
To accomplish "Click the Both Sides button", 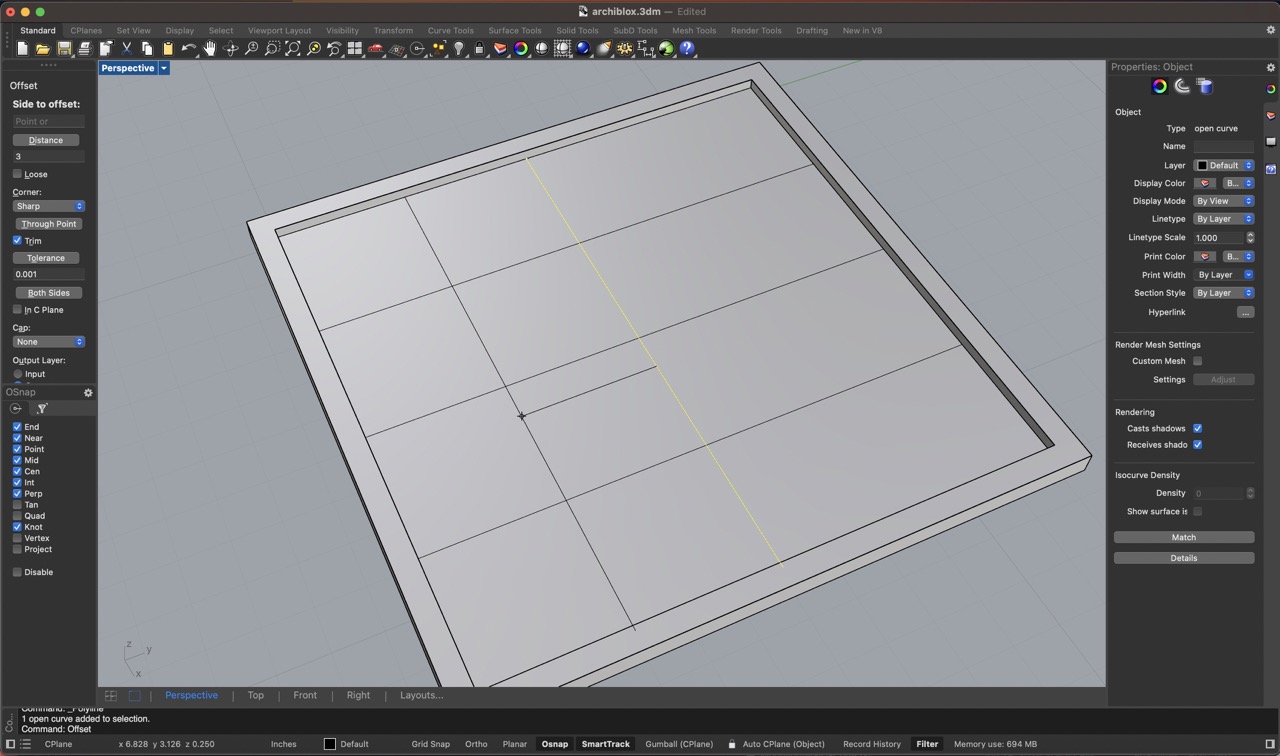I will click(x=49, y=293).
